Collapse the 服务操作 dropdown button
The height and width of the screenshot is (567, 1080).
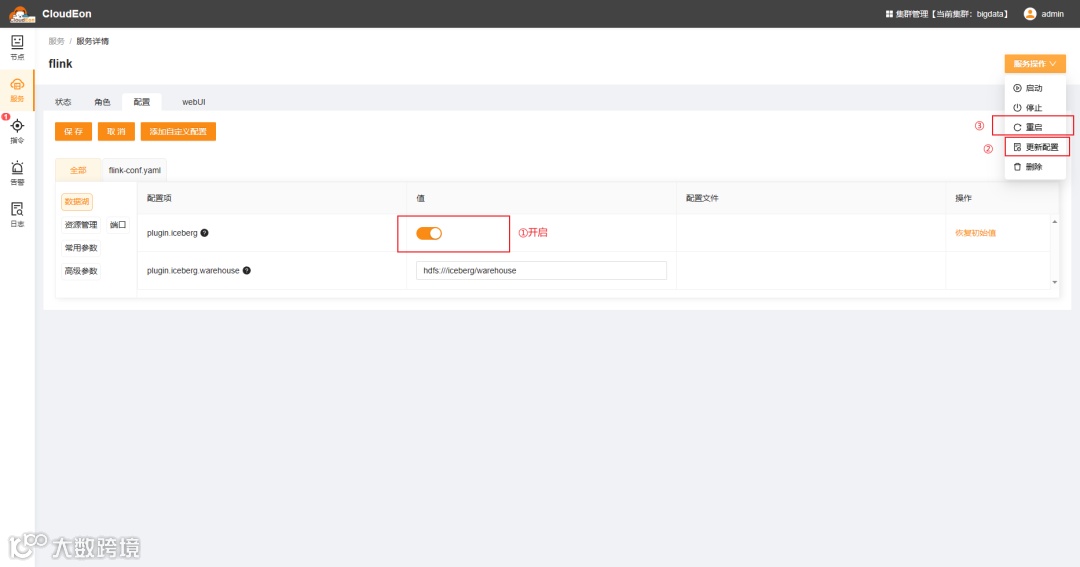(x=1035, y=63)
